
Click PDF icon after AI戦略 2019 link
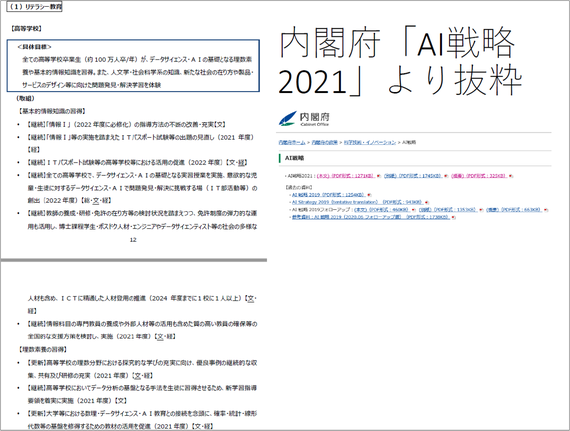[x=369, y=195]
